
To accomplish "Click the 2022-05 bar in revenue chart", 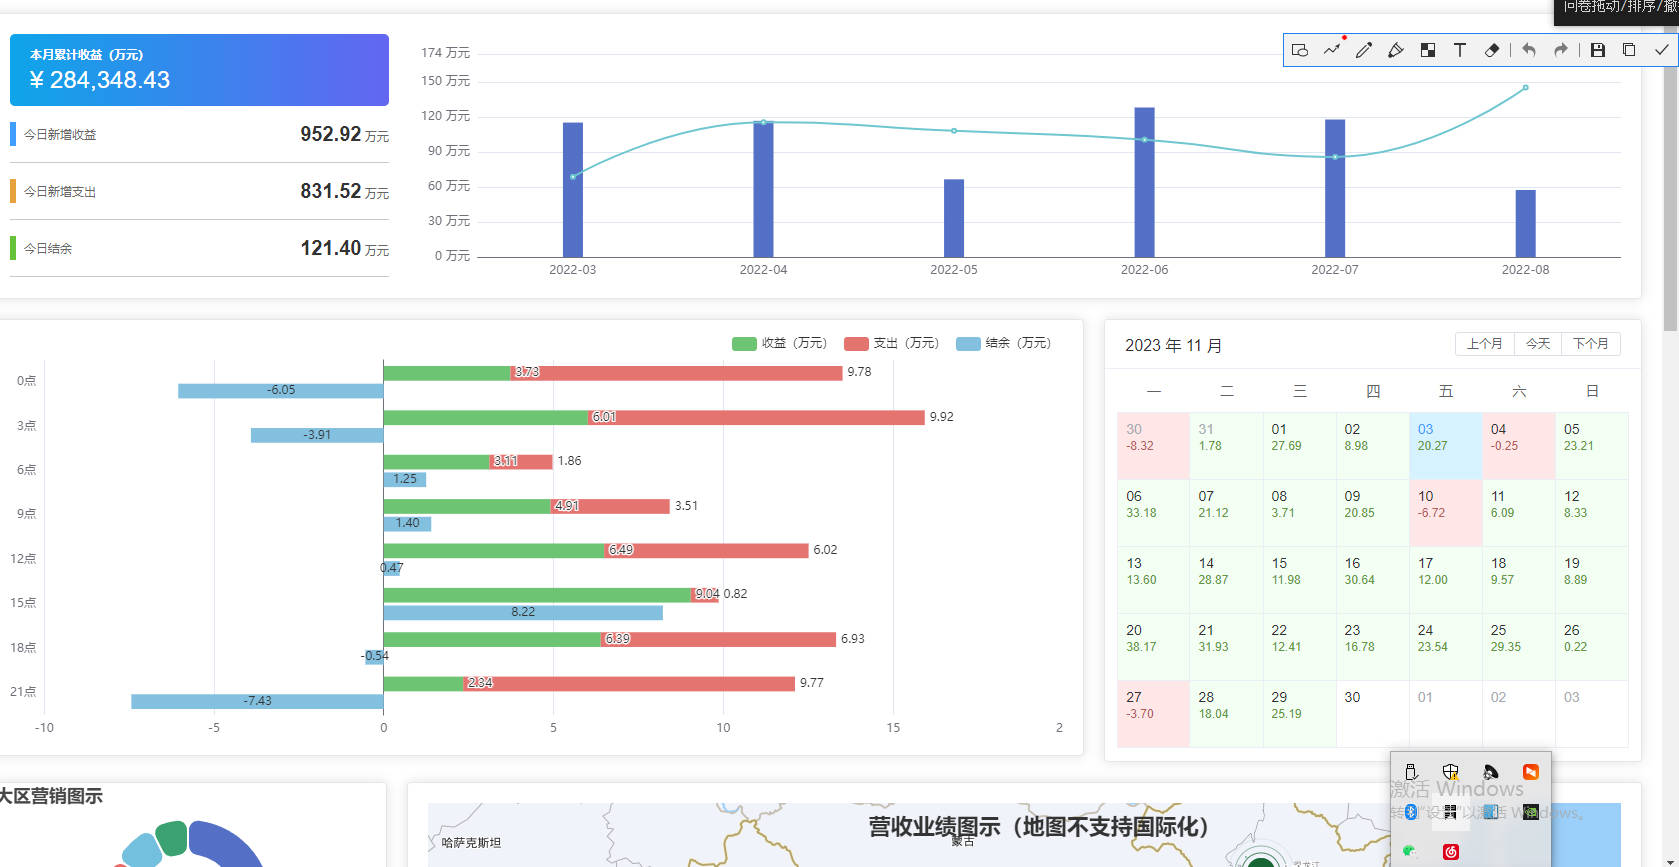I will (954, 218).
